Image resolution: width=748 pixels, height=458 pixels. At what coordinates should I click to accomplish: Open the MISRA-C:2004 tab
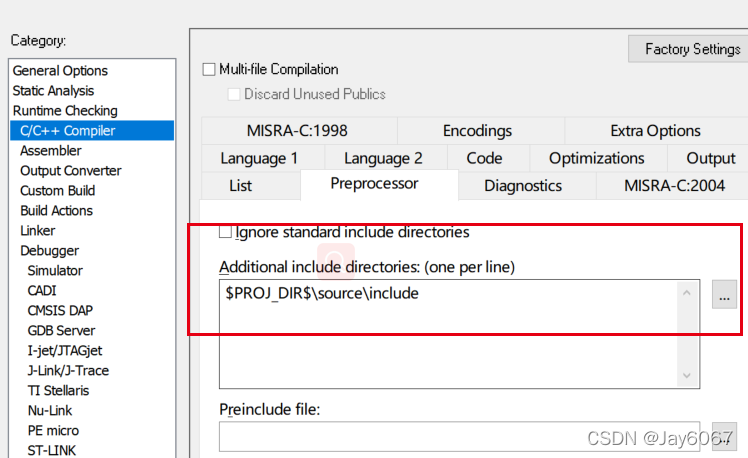click(672, 186)
